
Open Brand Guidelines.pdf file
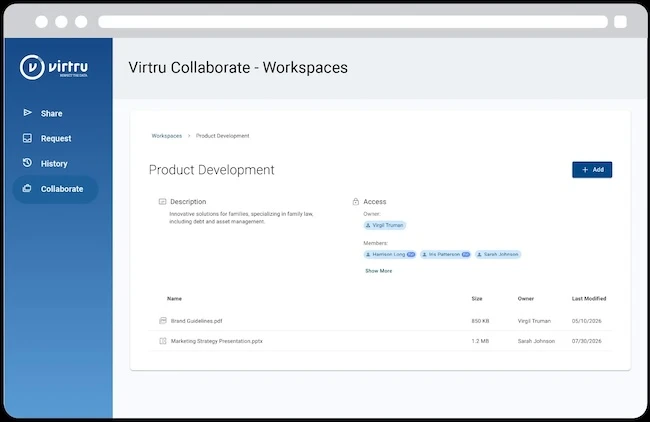point(196,321)
